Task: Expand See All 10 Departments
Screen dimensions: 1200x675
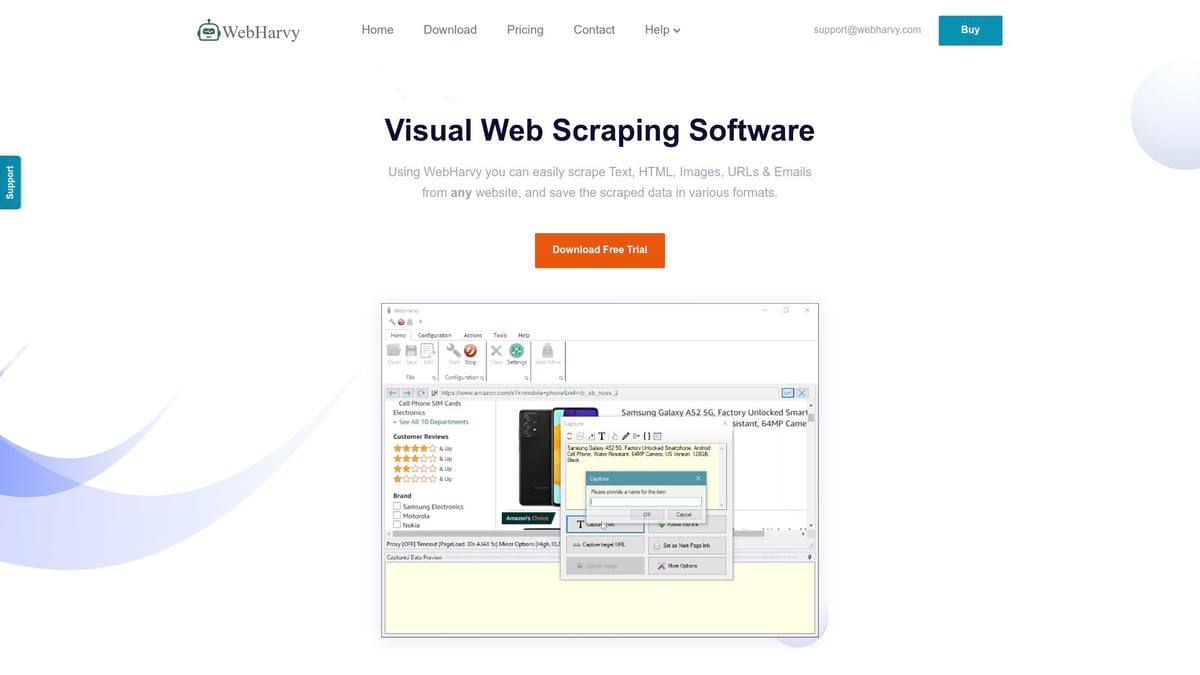Action: click(432, 422)
